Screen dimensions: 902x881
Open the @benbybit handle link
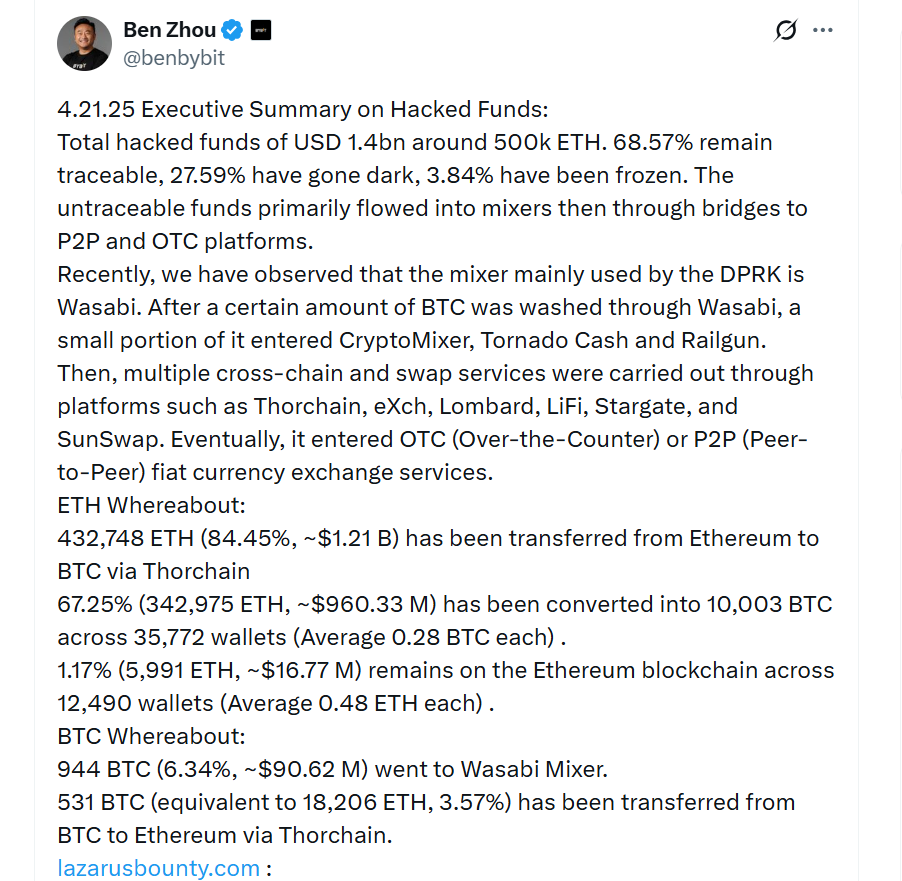click(174, 58)
